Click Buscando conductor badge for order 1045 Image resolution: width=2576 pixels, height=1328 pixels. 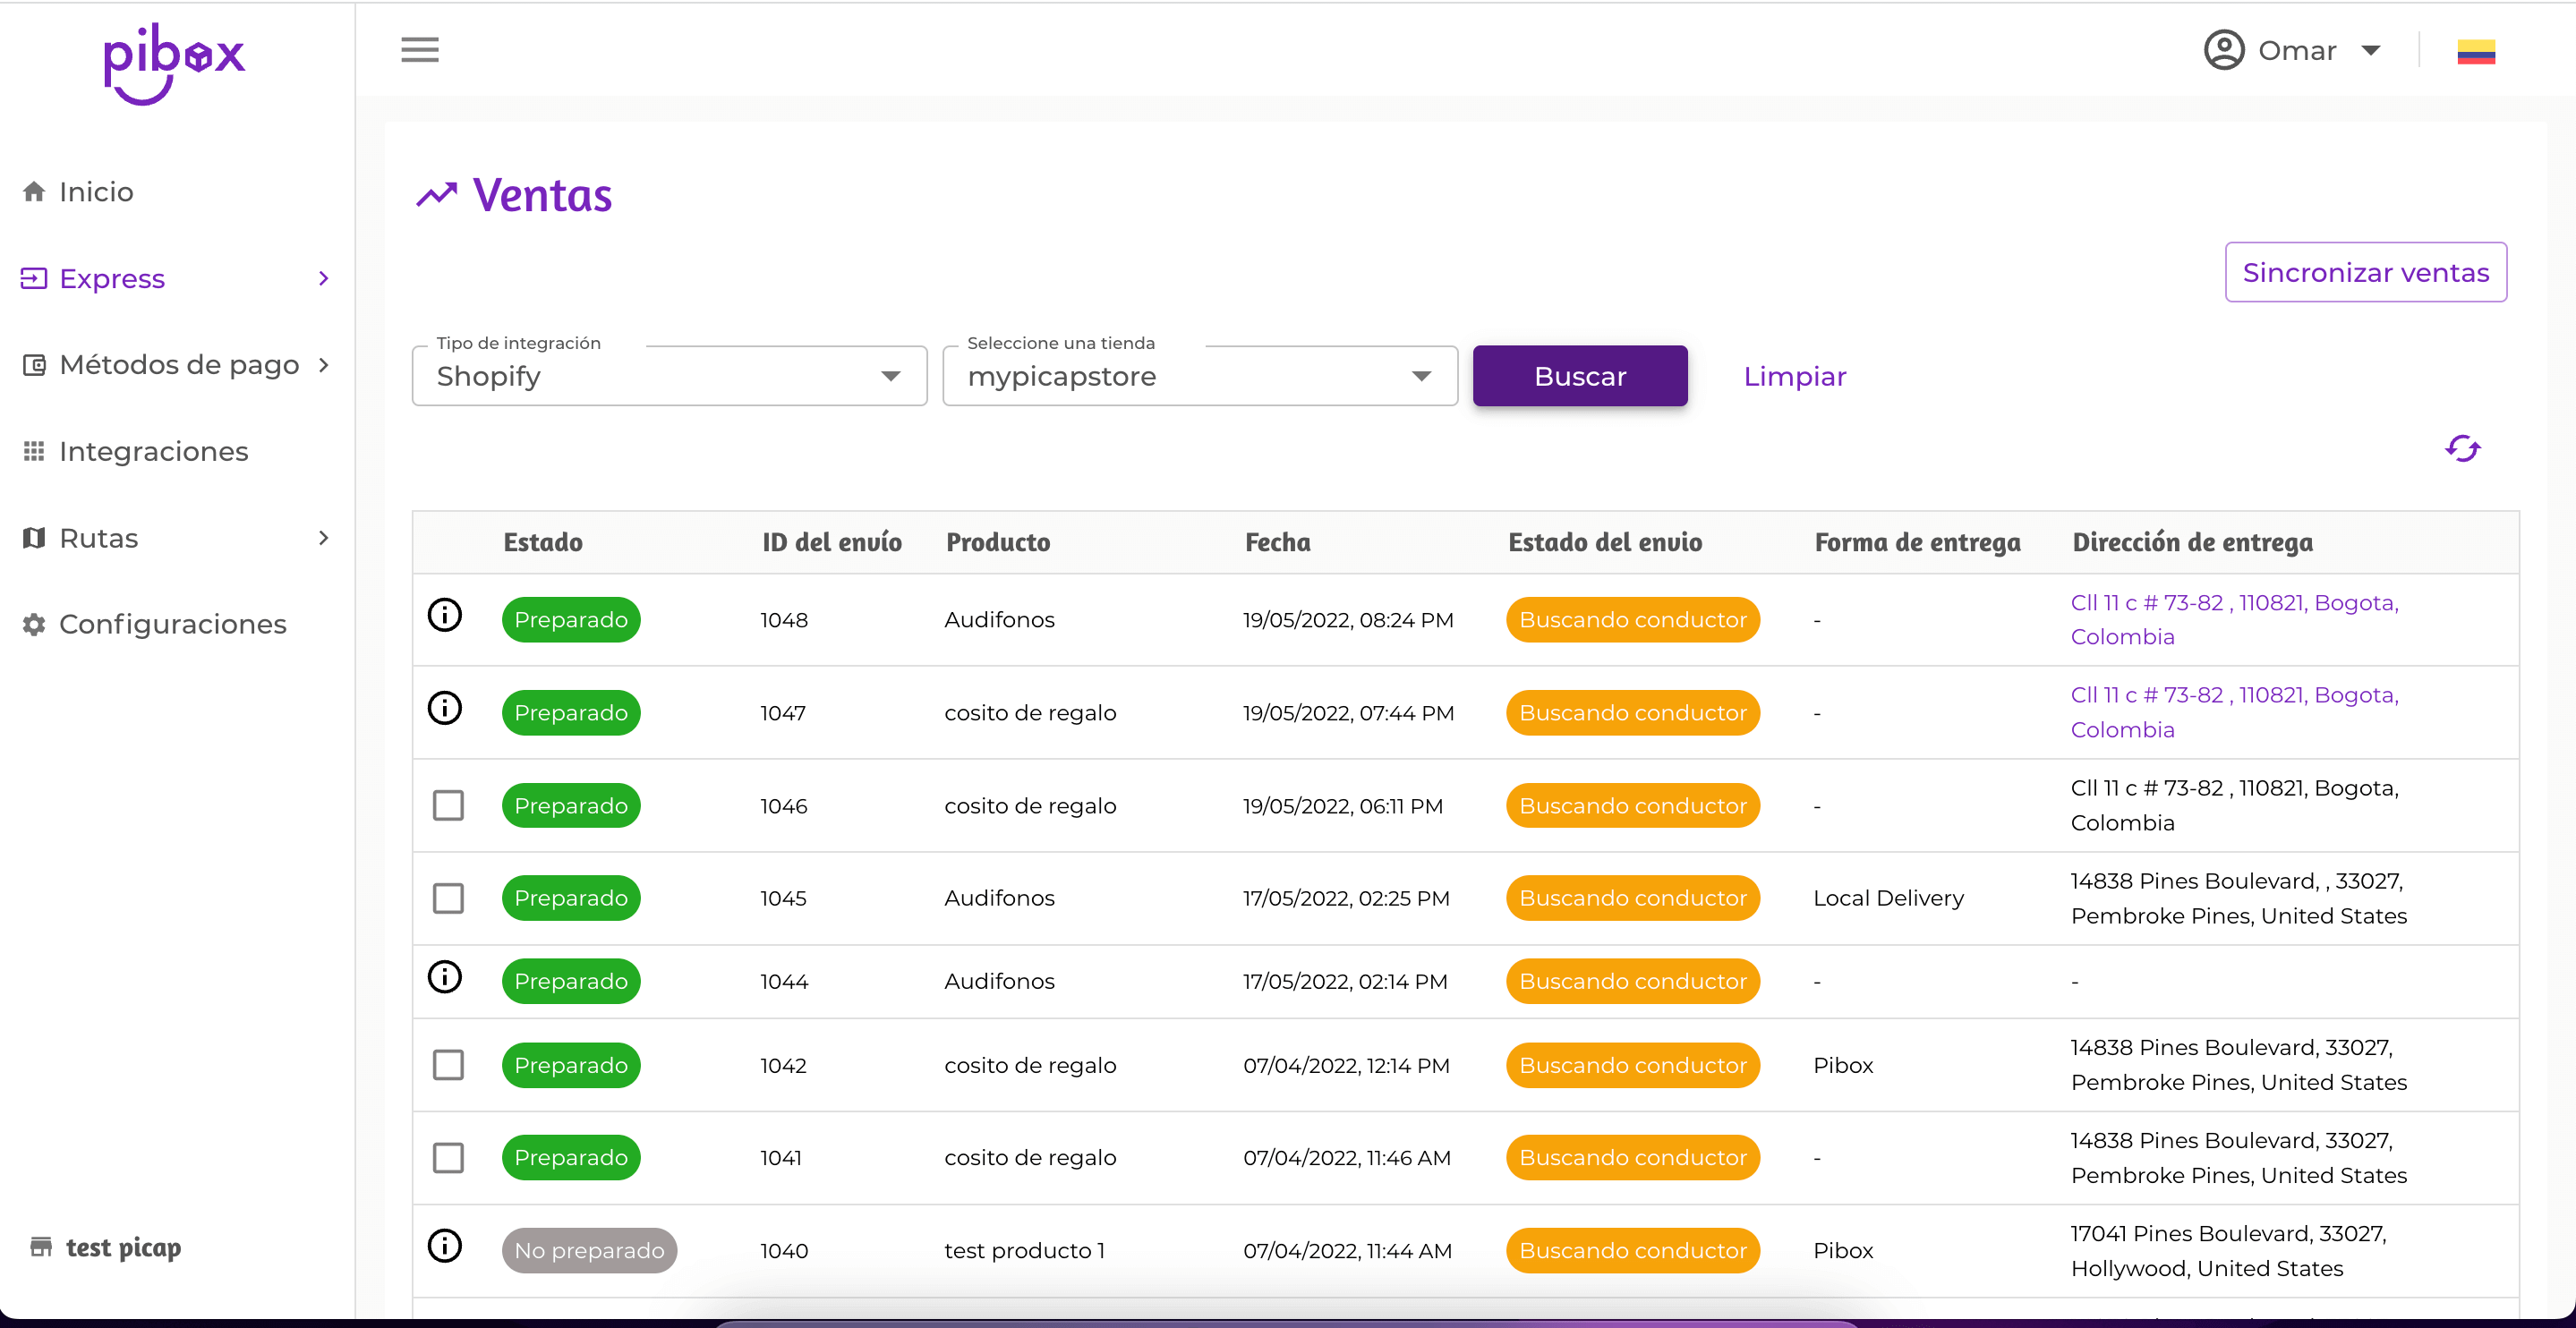(1633, 898)
